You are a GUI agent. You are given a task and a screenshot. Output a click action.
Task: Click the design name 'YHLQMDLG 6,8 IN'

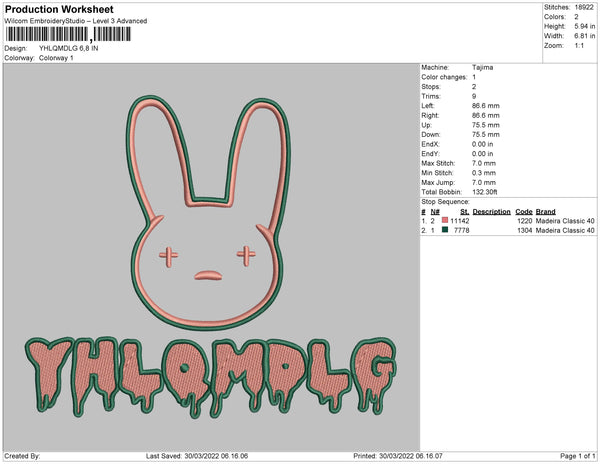coord(68,49)
